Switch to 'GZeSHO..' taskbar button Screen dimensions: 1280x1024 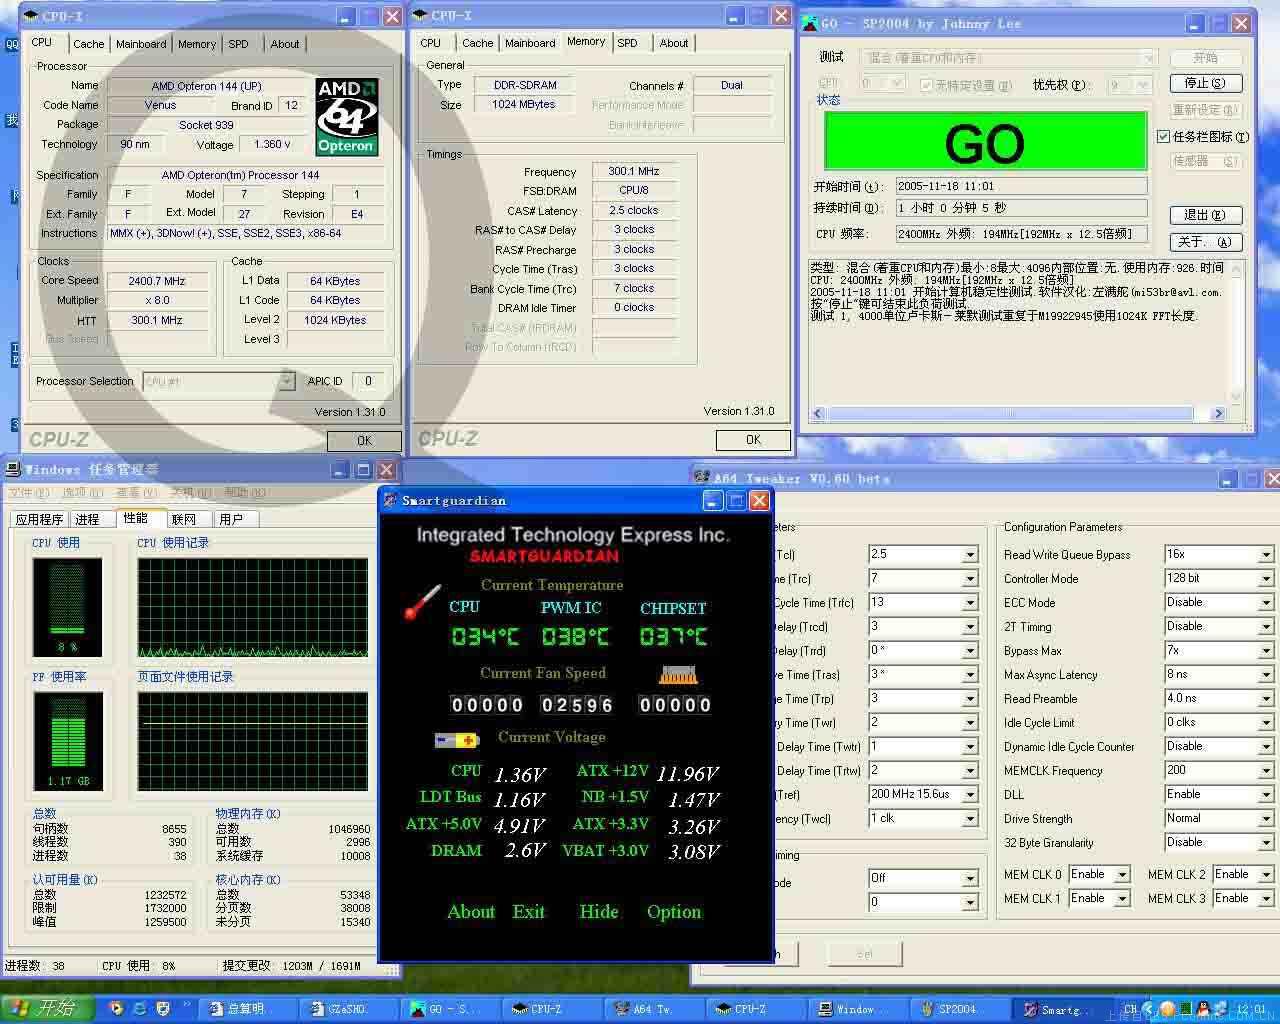(347, 1009)
